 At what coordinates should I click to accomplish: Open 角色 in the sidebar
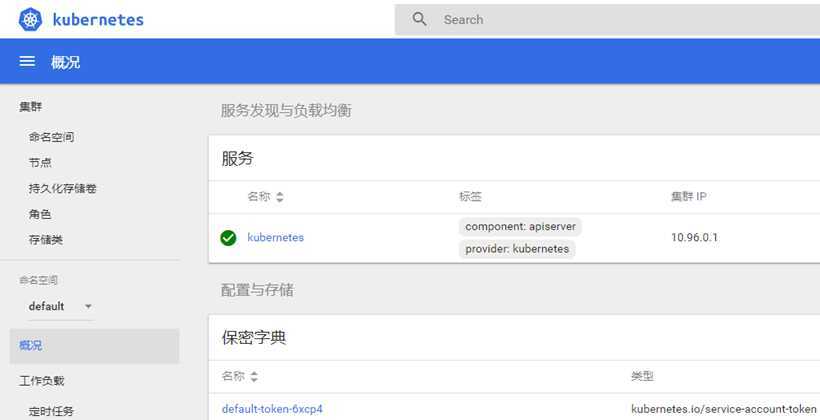[40, 214]
